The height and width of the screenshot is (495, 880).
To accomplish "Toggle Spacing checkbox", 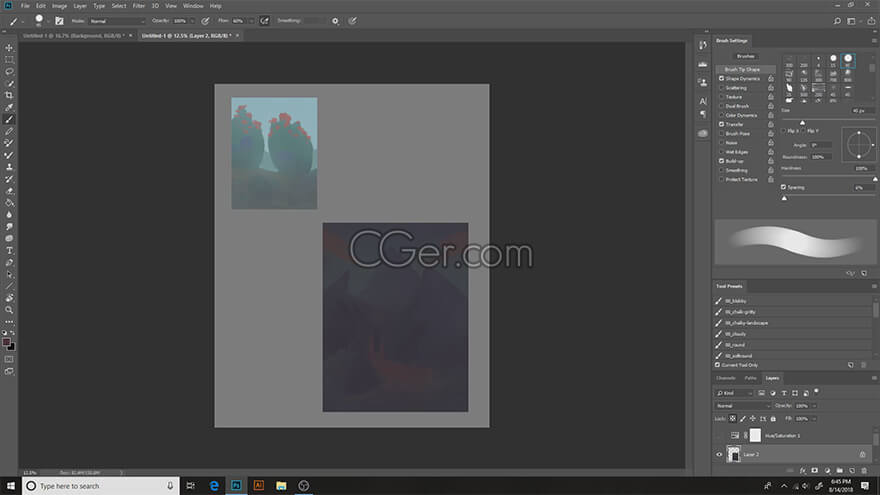I will 783,187.
